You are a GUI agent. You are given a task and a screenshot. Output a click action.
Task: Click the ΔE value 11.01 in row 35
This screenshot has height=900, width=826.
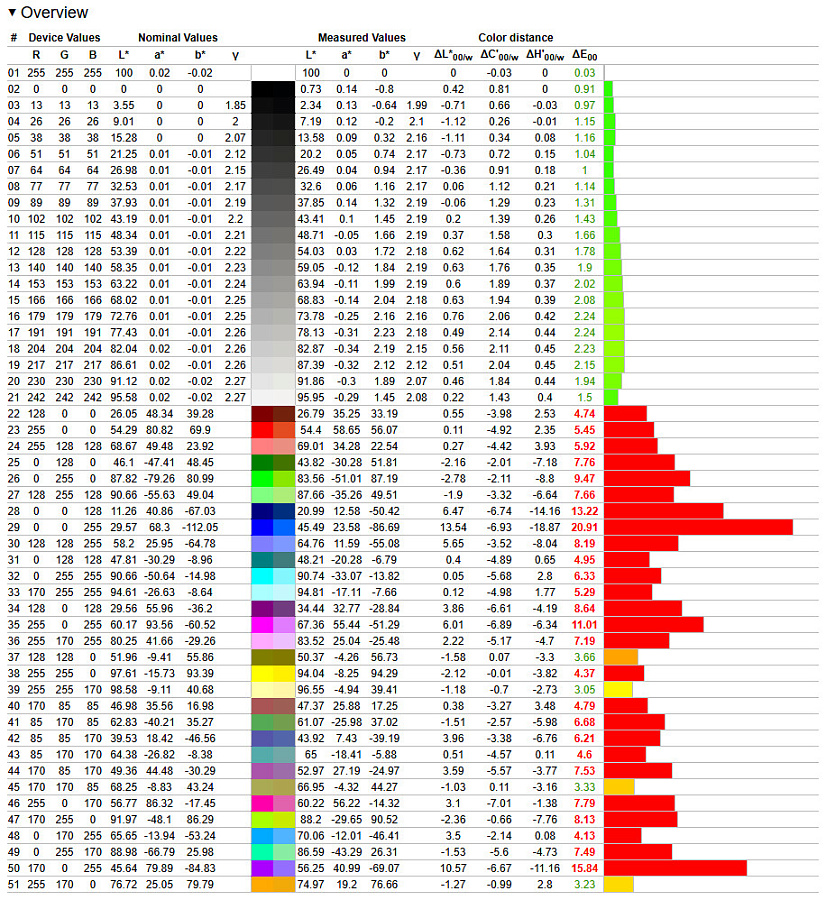pos(584,625)
